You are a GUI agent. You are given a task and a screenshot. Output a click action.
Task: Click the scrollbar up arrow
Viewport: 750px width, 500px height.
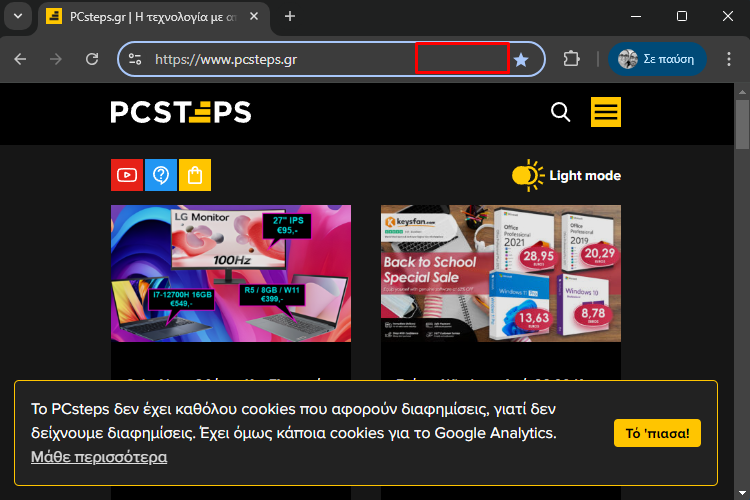tap(742, 91)
